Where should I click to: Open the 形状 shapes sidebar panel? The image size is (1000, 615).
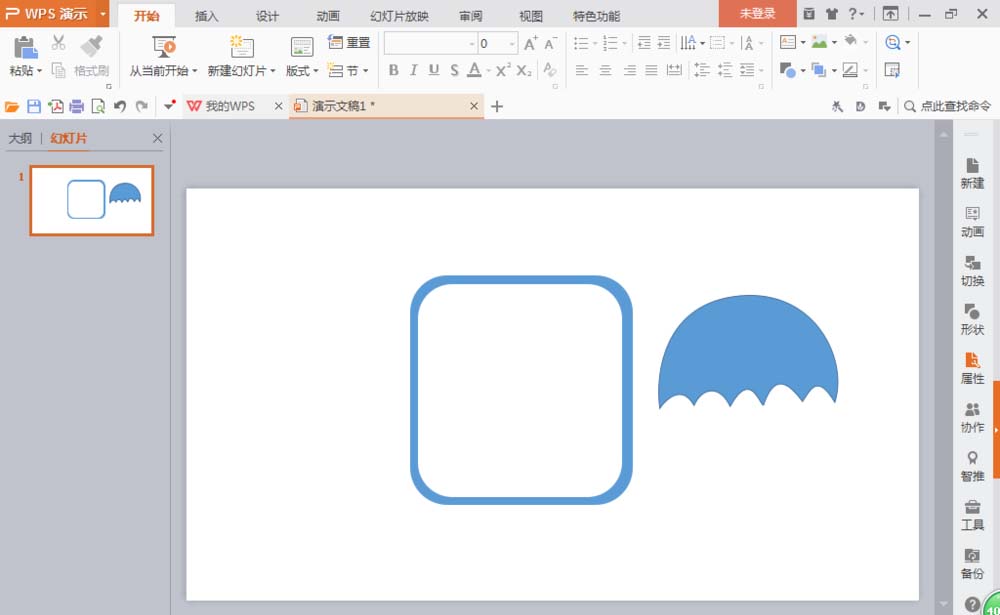[972, 319]
